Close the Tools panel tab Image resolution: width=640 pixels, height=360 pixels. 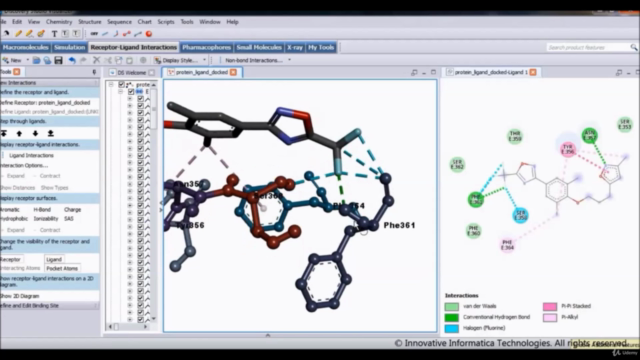click(17, 72)
